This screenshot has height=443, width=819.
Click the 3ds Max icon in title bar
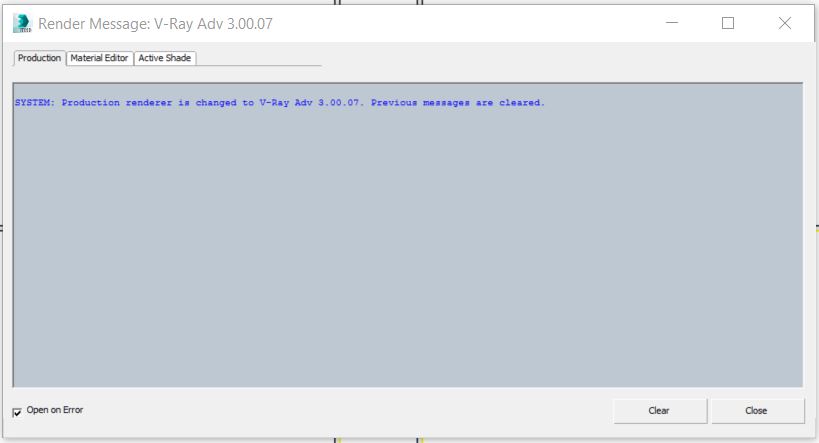coord(22,24)
